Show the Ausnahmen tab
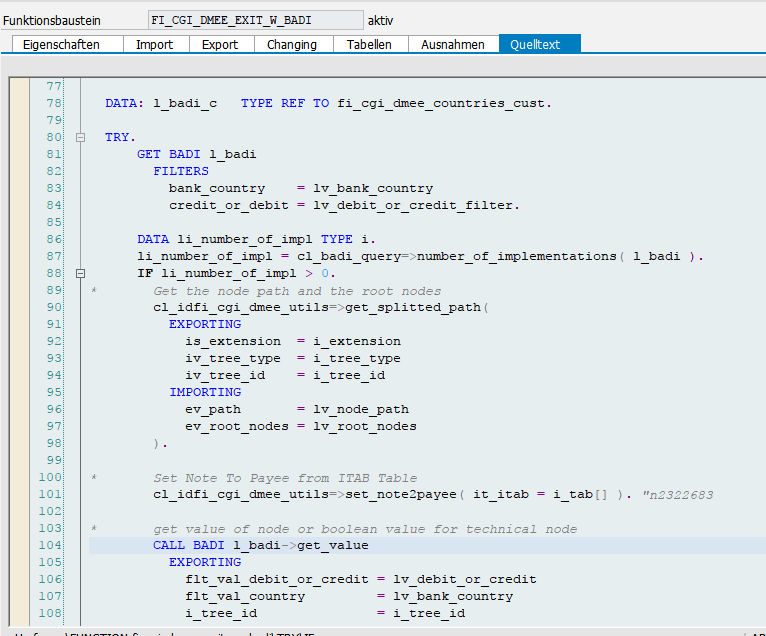 pyautogui.click(x=453, y=44)
